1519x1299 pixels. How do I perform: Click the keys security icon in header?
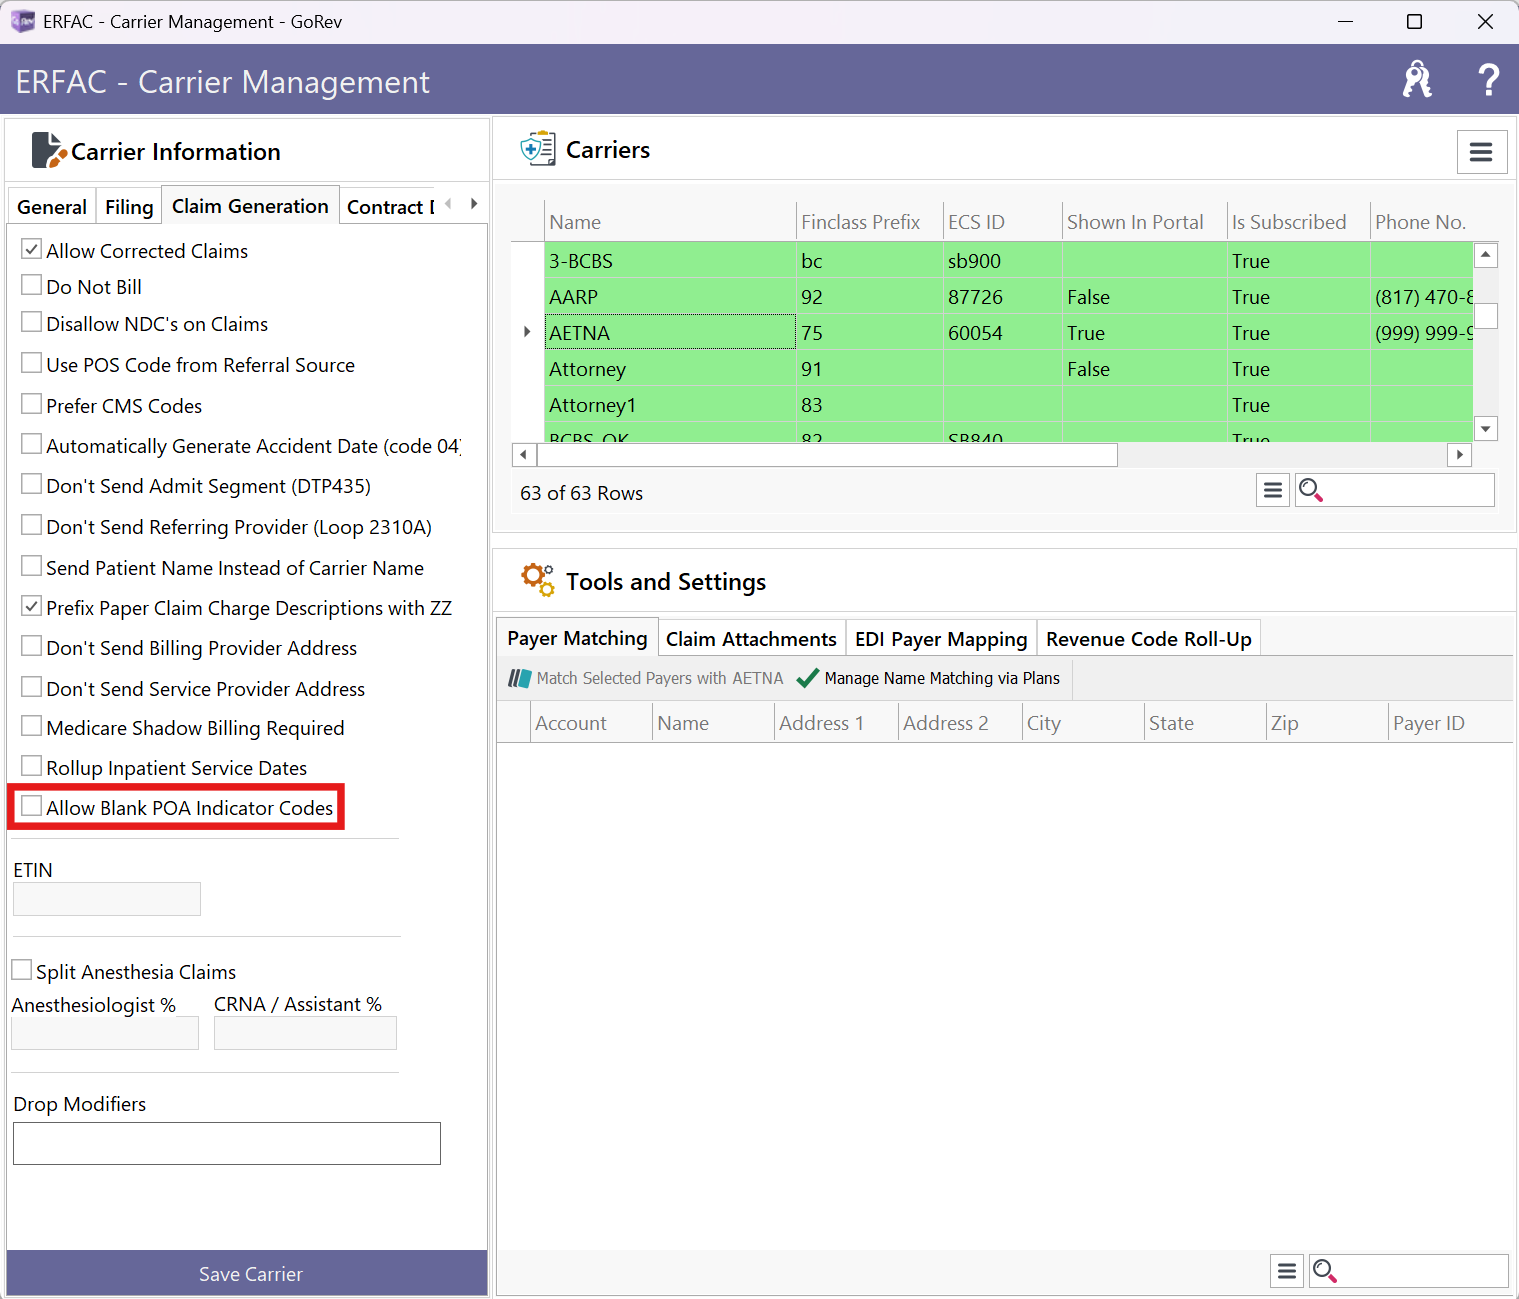1416,80
